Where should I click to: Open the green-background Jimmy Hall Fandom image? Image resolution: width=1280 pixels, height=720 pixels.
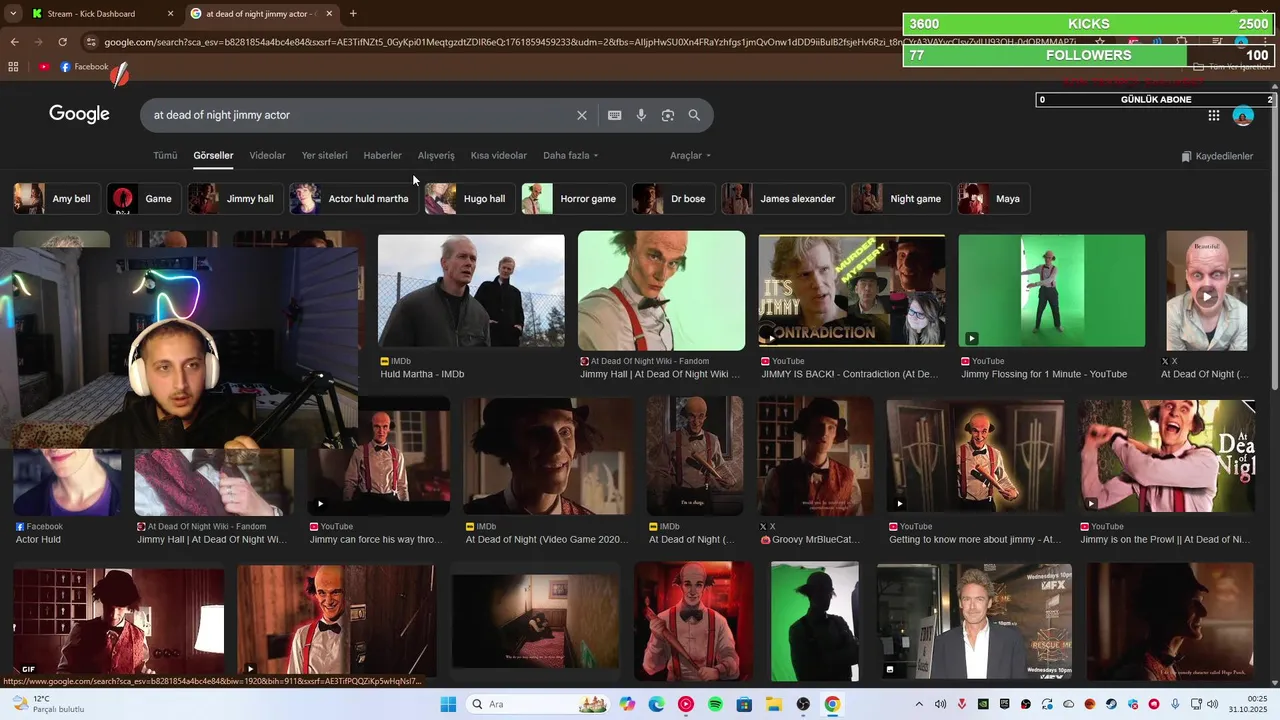[x=661, y=291]
